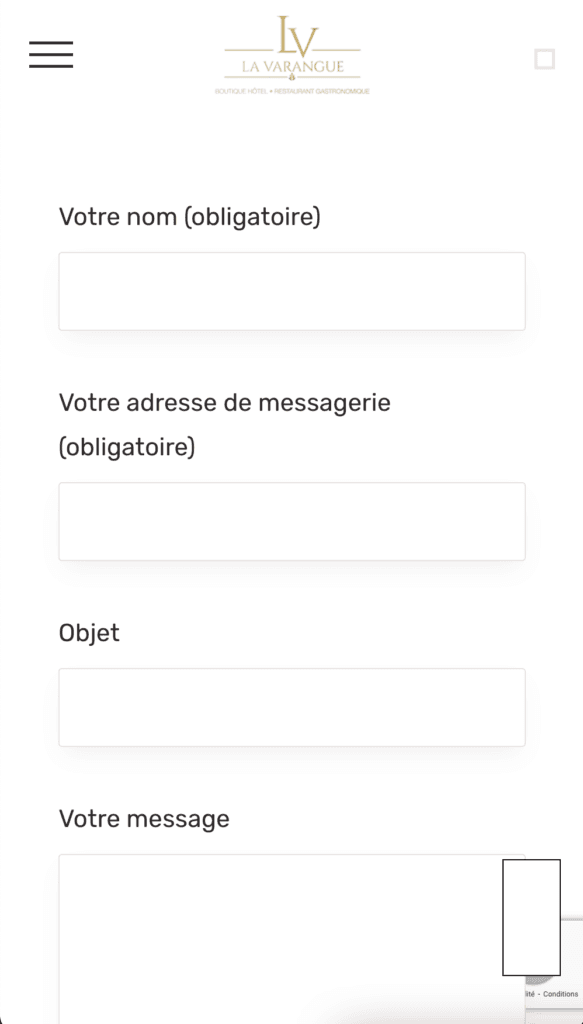Open the truncated Confidentialité link
583x1024 pixels.
(x=529, y=994)
